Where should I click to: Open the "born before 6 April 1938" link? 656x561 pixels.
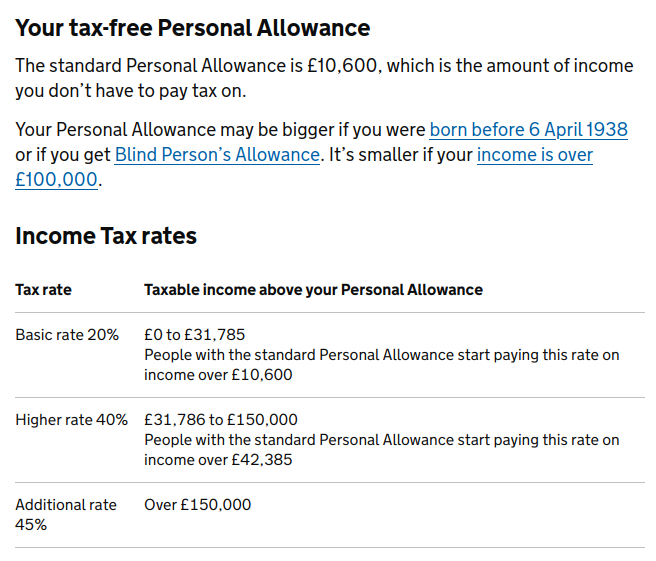[528, 130]
